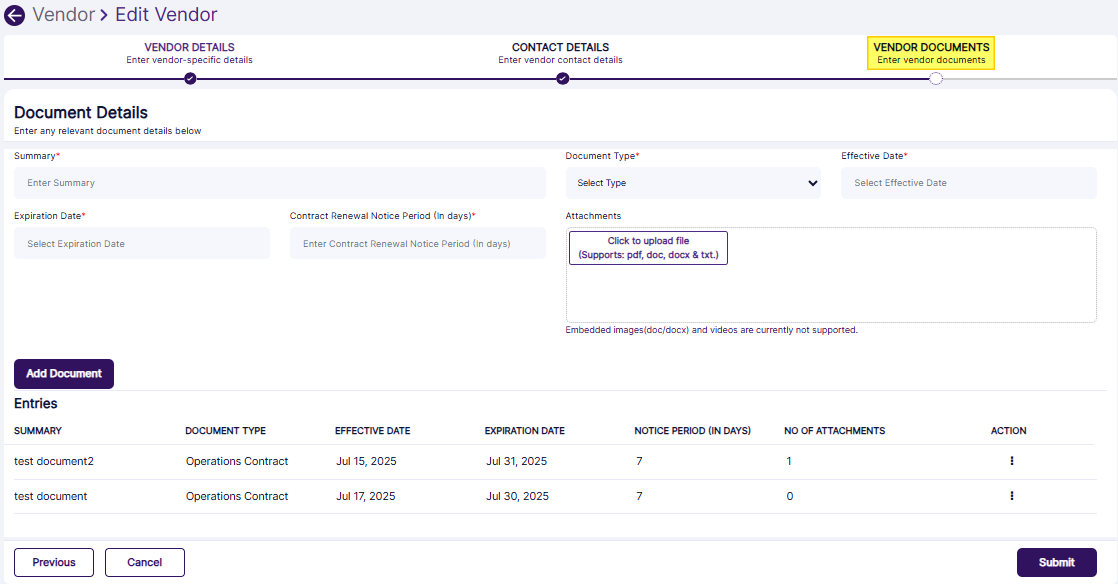Viewport: 1118px width, 584px height.
Task: Click the Vendor Details step checkmark
Action: [x=190, y=79]
